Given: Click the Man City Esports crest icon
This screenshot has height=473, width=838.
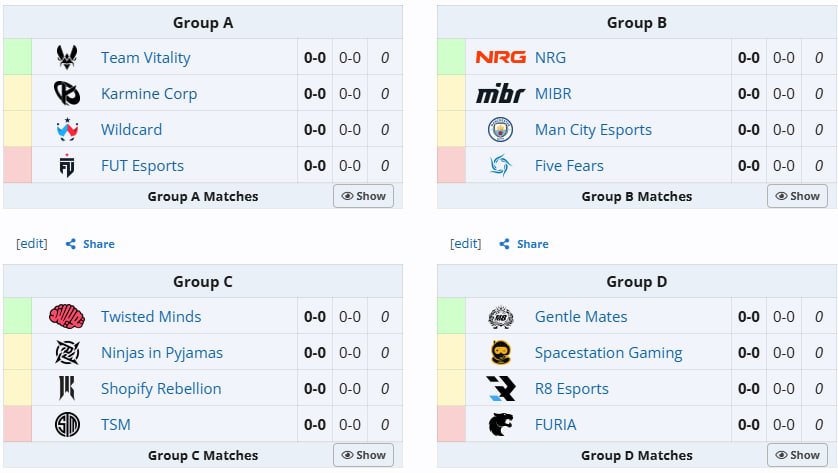Looking at the screenshot, I should click(x=500, y=129).
